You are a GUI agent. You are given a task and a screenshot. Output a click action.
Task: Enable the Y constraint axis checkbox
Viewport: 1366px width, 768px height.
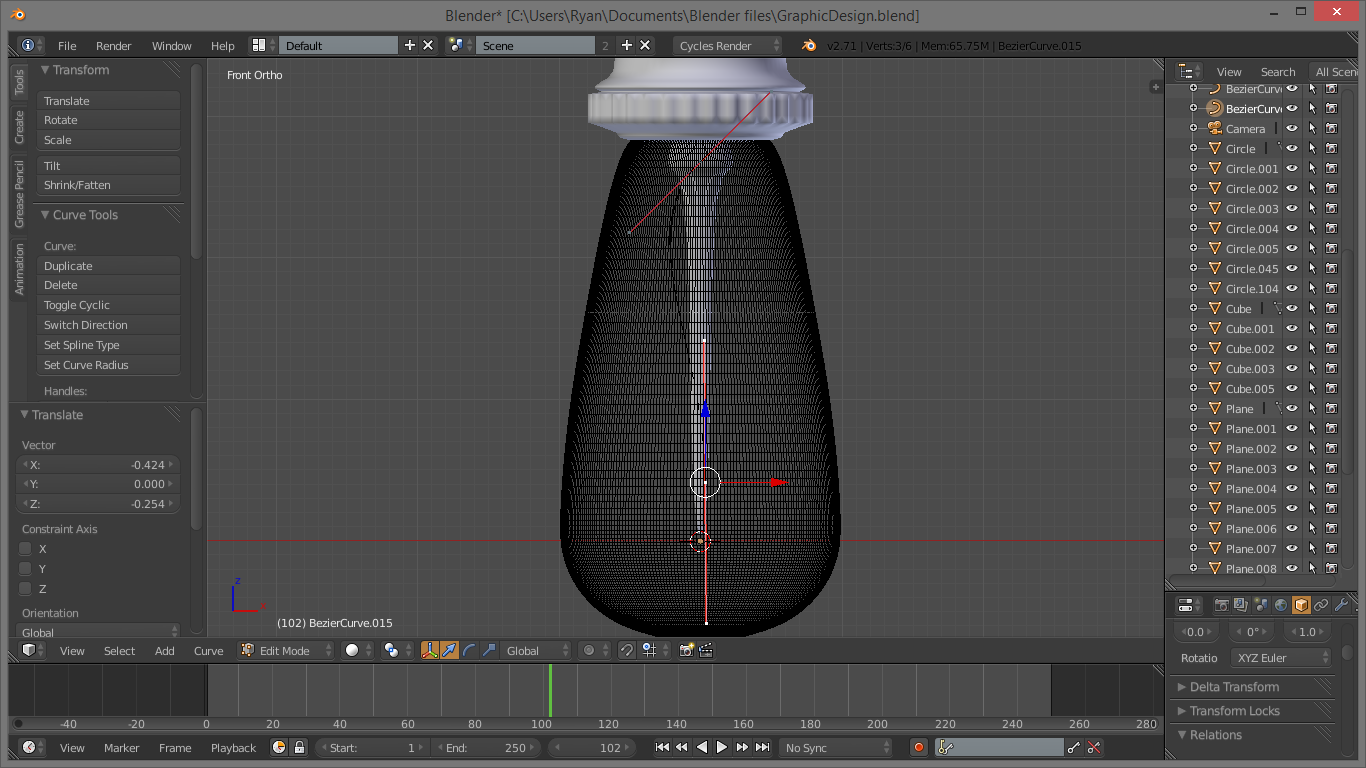click(26, 568)
